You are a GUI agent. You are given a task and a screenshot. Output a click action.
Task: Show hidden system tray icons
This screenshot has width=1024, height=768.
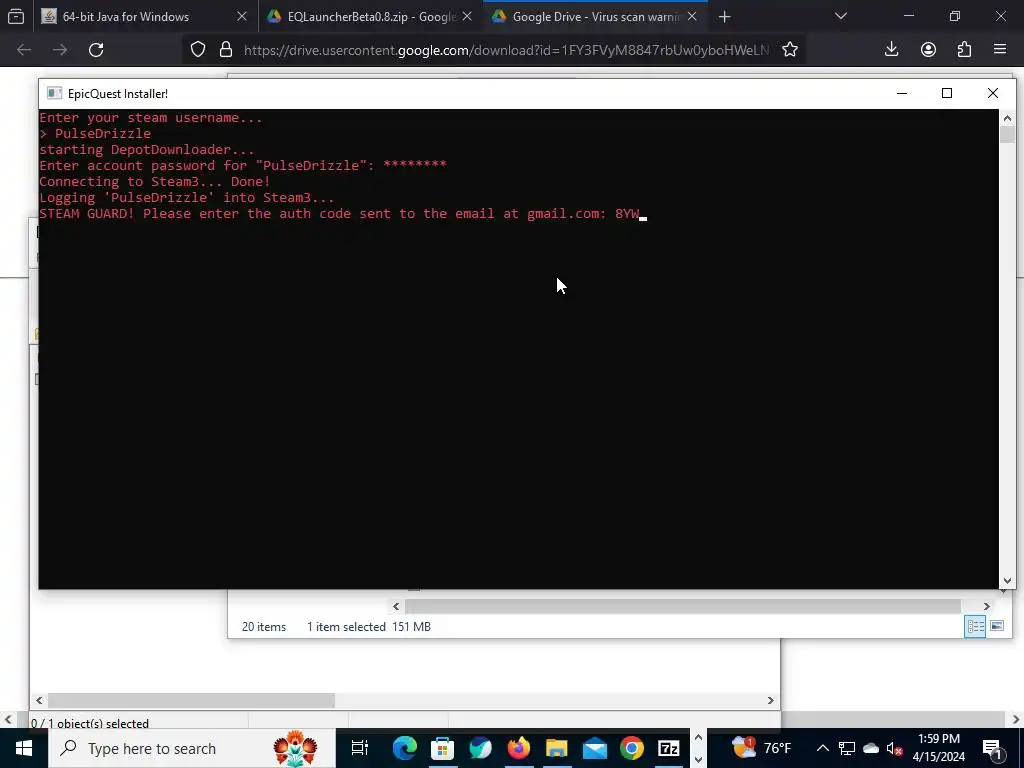[823, 748]
